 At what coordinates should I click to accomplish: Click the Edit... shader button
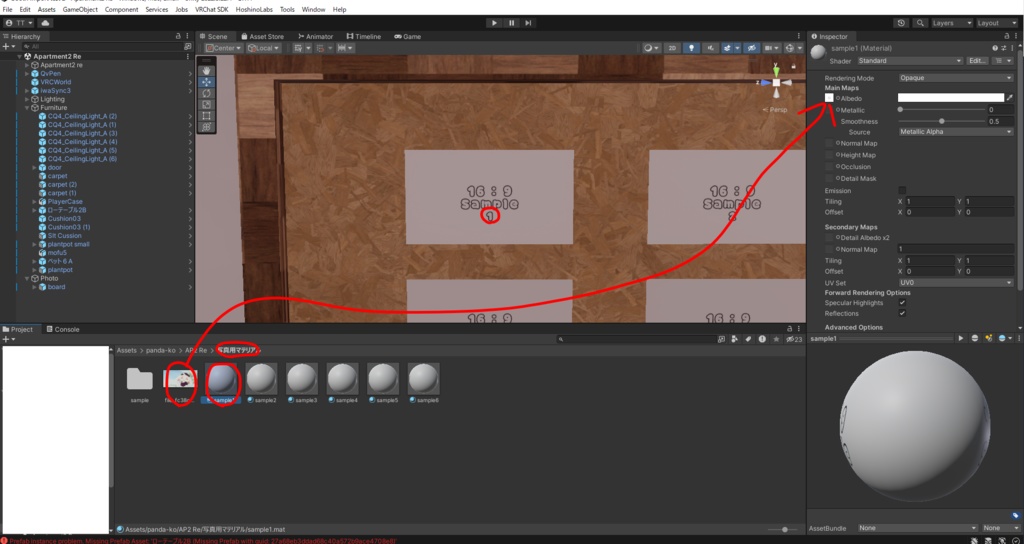click(977, 61)
